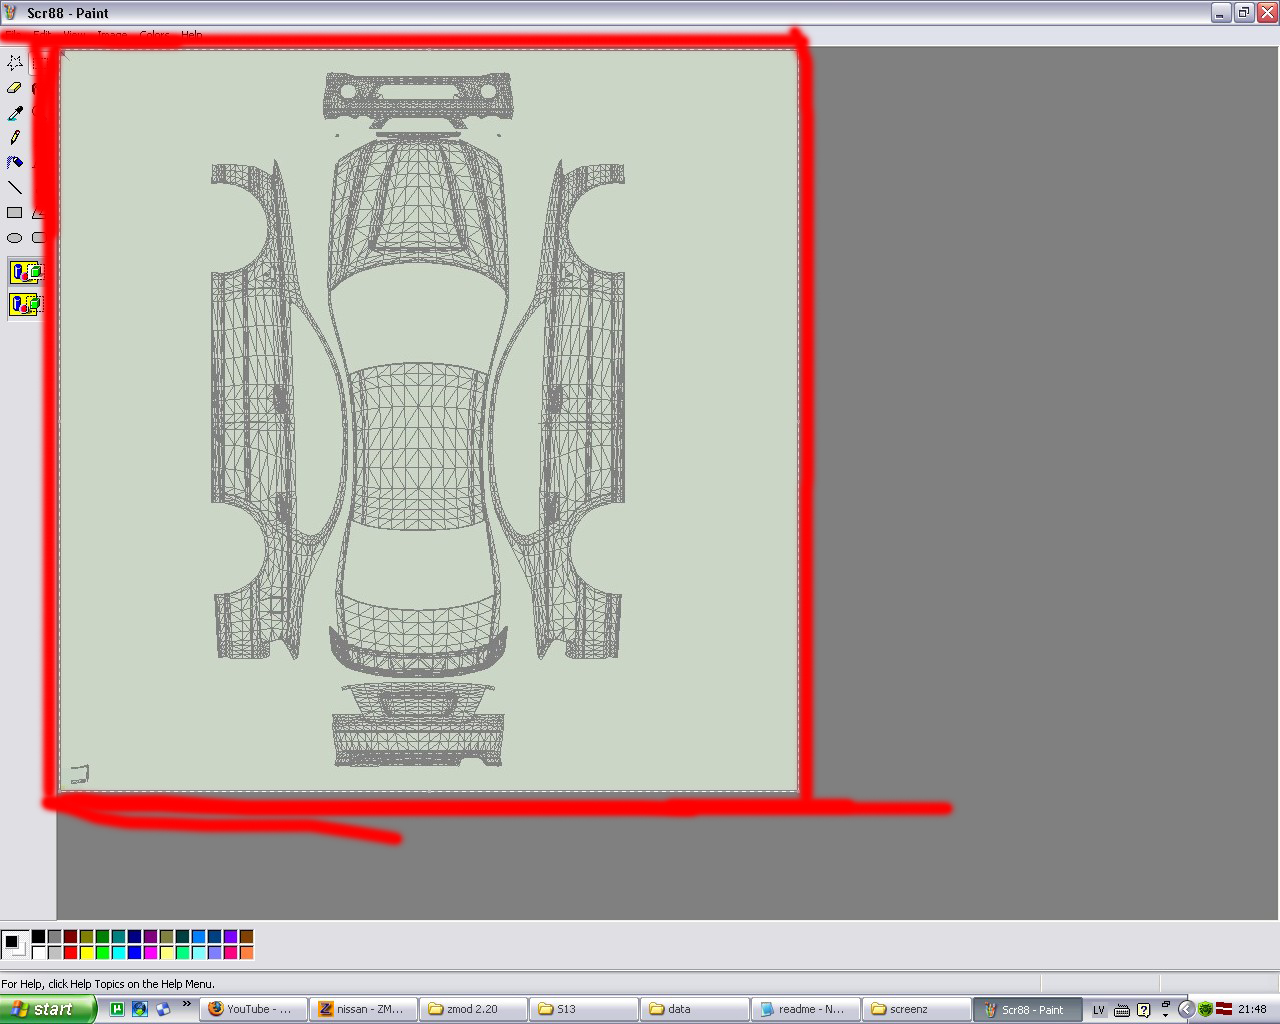Image resolution: width=1280 pixels, height=1024 pixels.
Task: Pick the bright red color swatch
Action: click(71, 952)
